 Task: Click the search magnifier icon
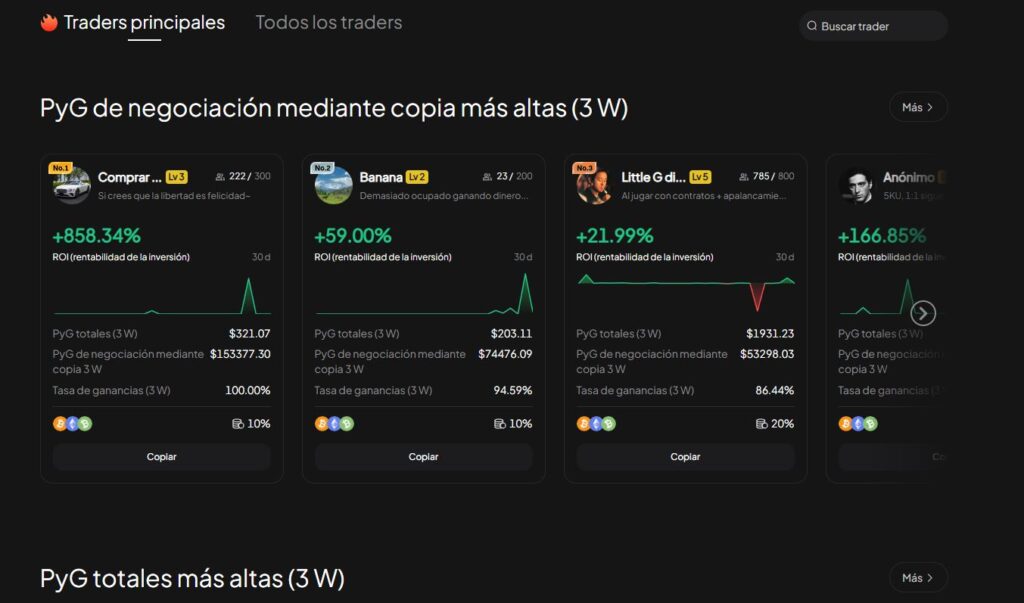click(x=812, y=26)
